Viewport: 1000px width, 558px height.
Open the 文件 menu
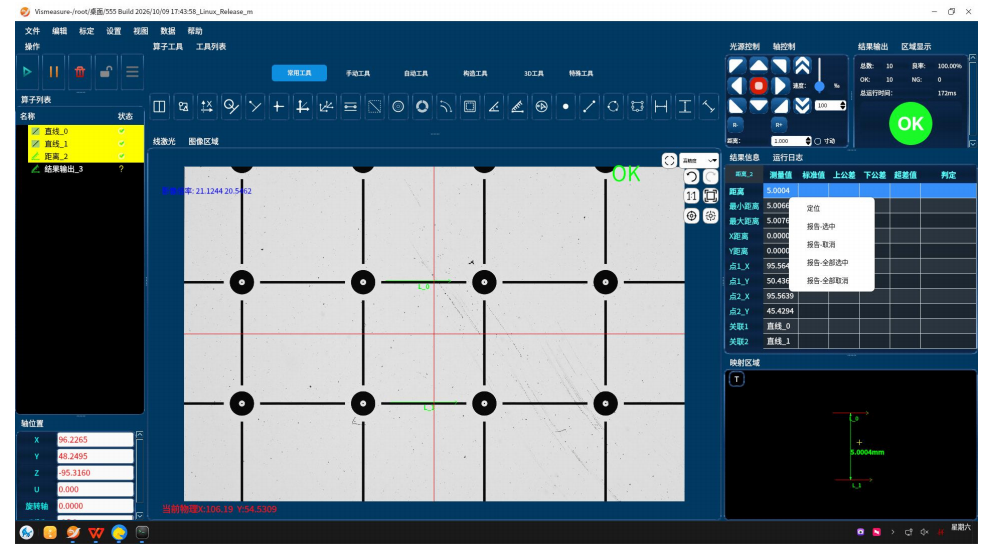point(32,31)
